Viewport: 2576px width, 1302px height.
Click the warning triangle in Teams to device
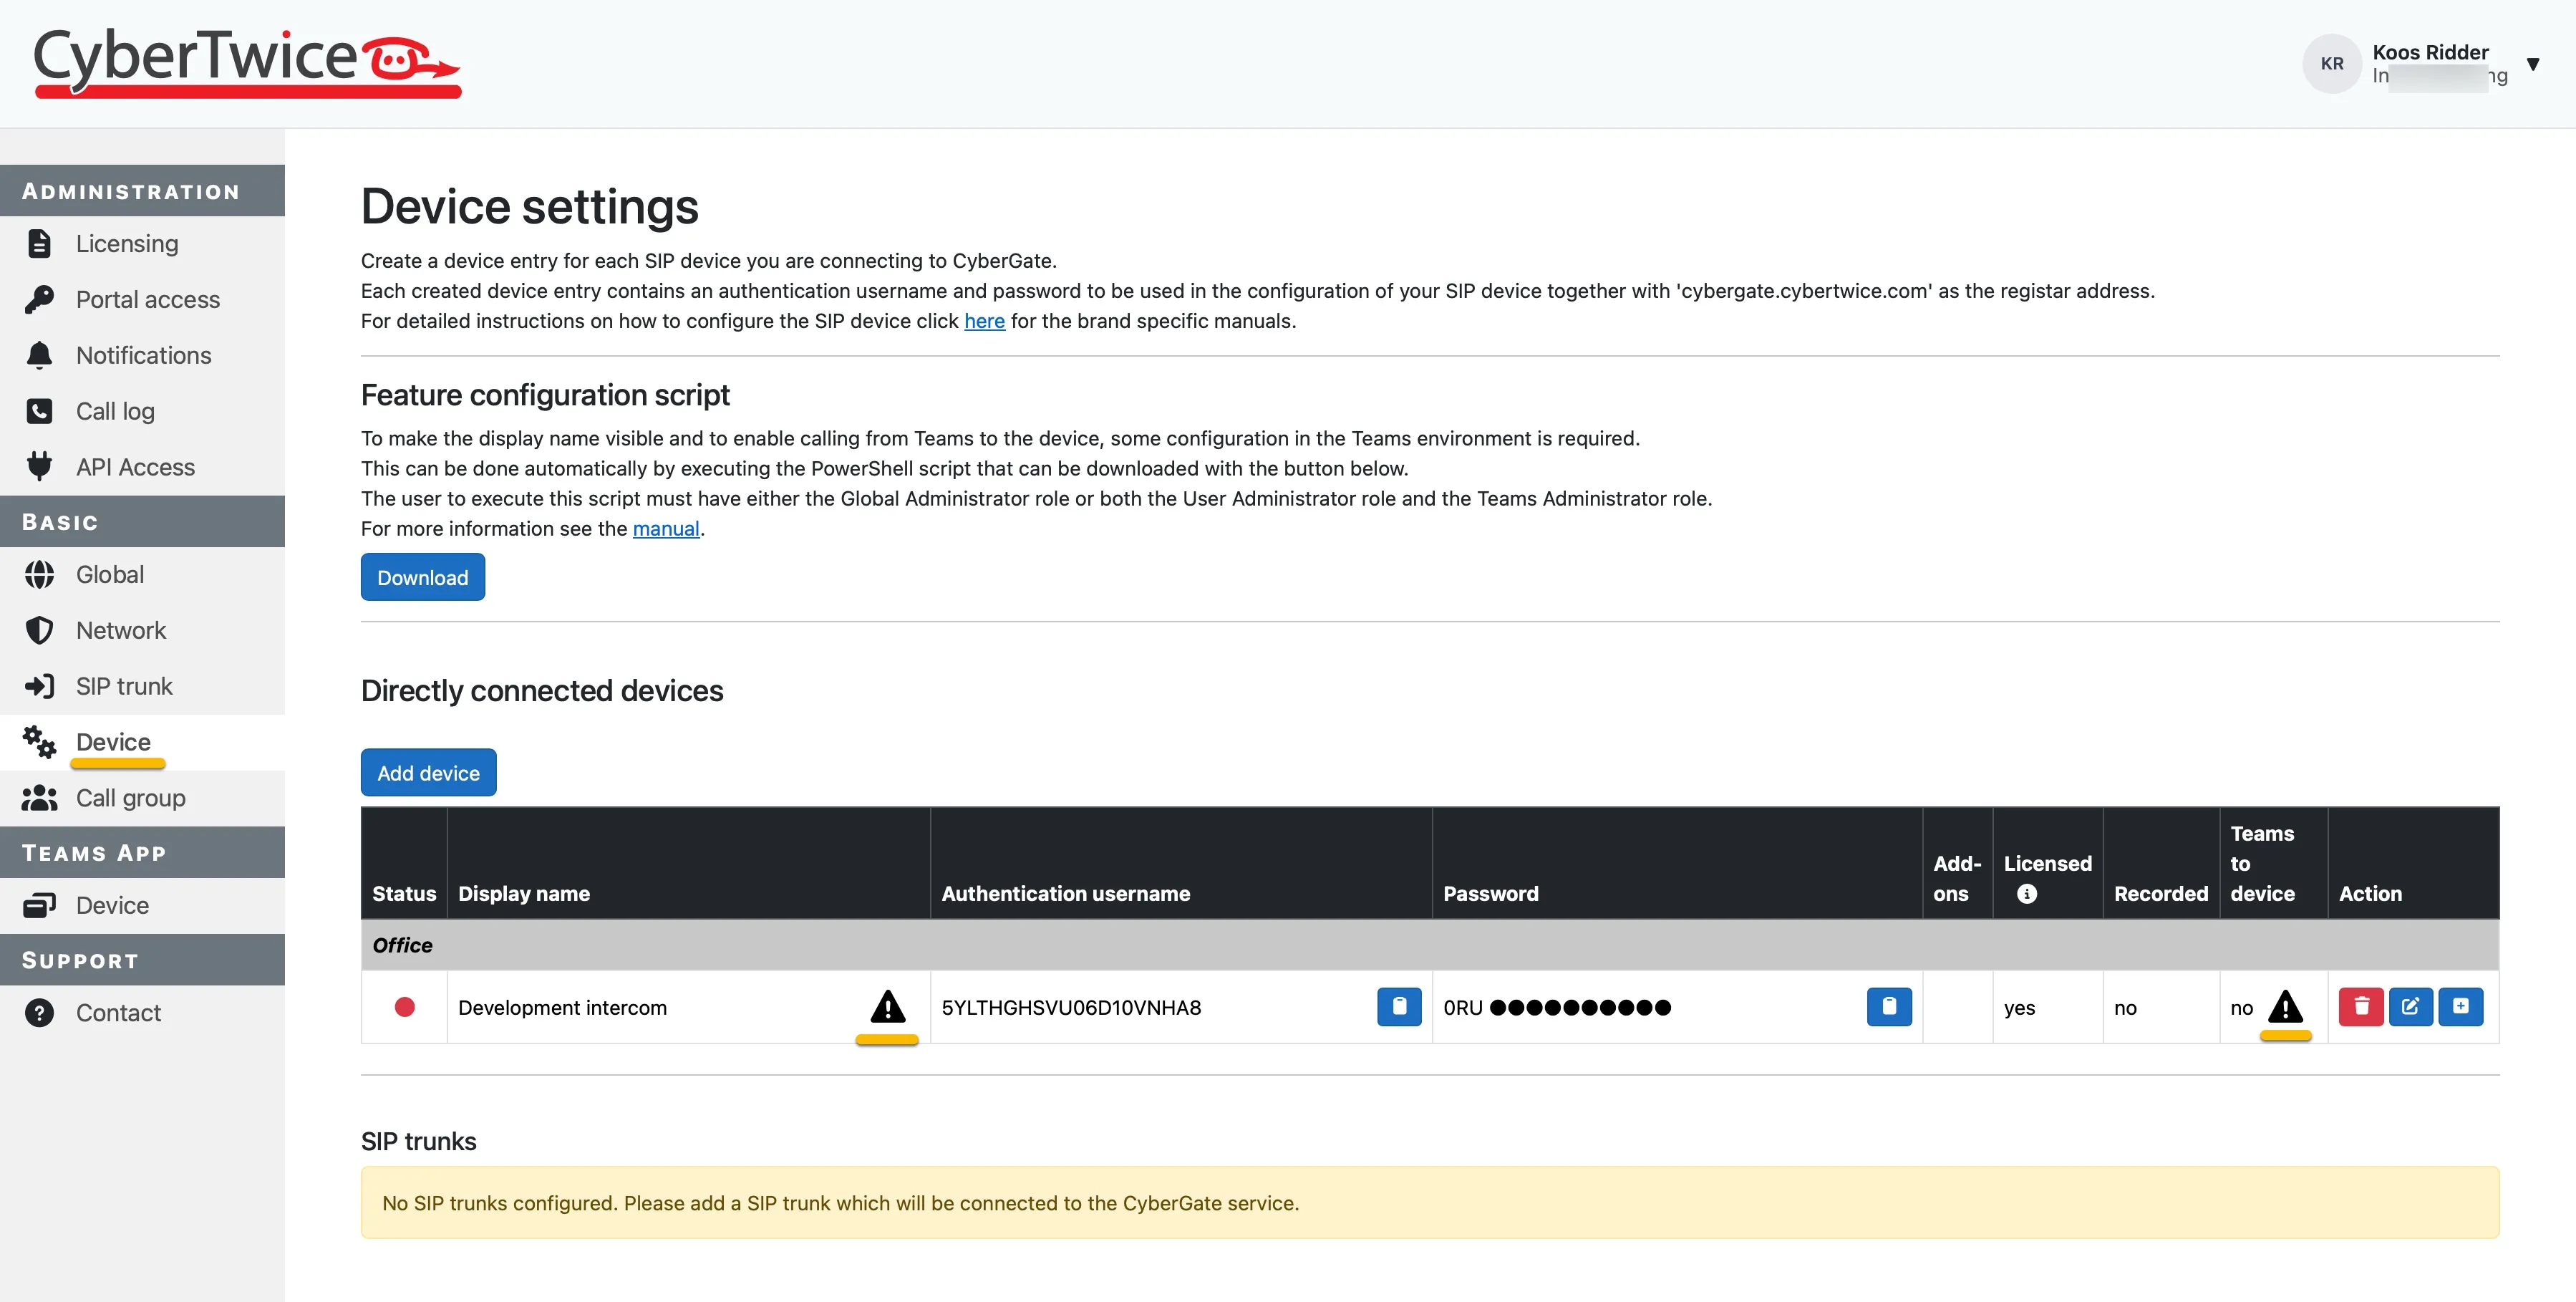coord(2285,1007)
